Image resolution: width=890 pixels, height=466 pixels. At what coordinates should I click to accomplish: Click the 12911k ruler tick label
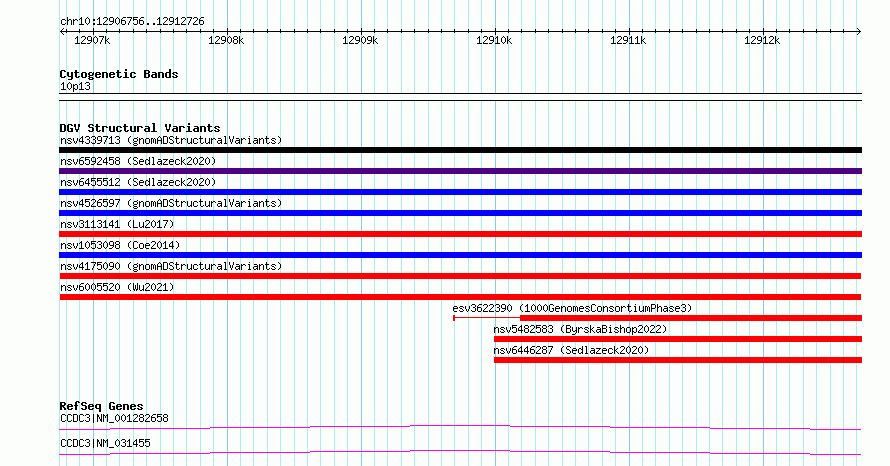coord(628,40)
